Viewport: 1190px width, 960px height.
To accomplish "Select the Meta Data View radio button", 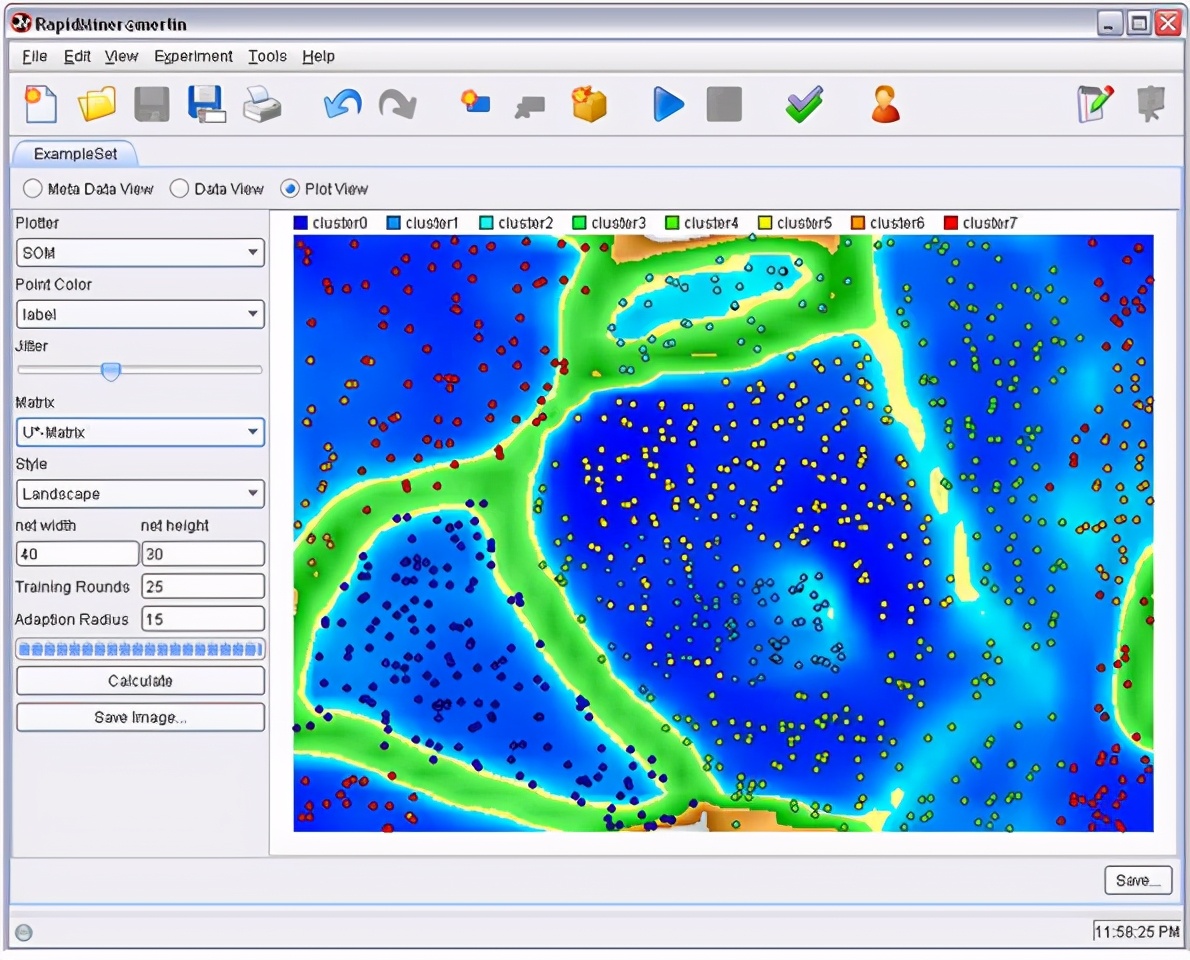I will pyautogui.click(x=33, y=189).
